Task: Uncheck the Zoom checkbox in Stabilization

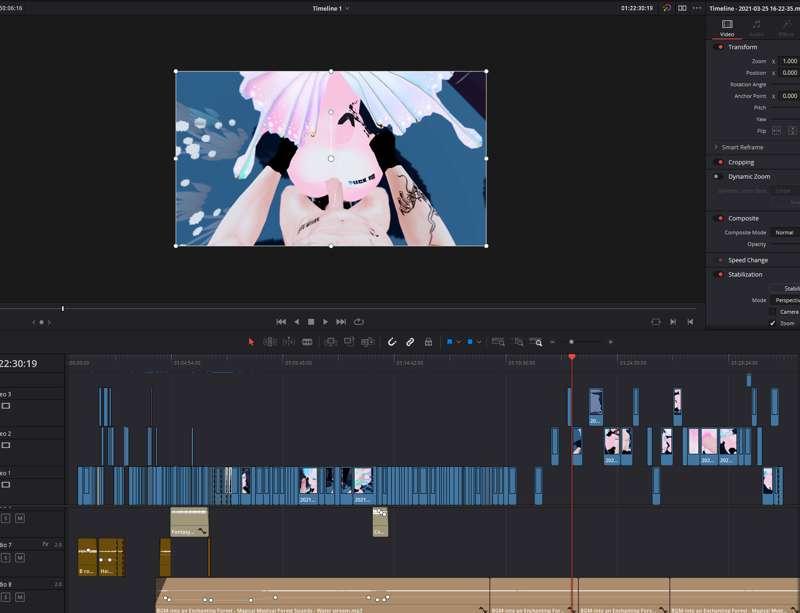Action: pyautogui.click(x=772, y=323)
